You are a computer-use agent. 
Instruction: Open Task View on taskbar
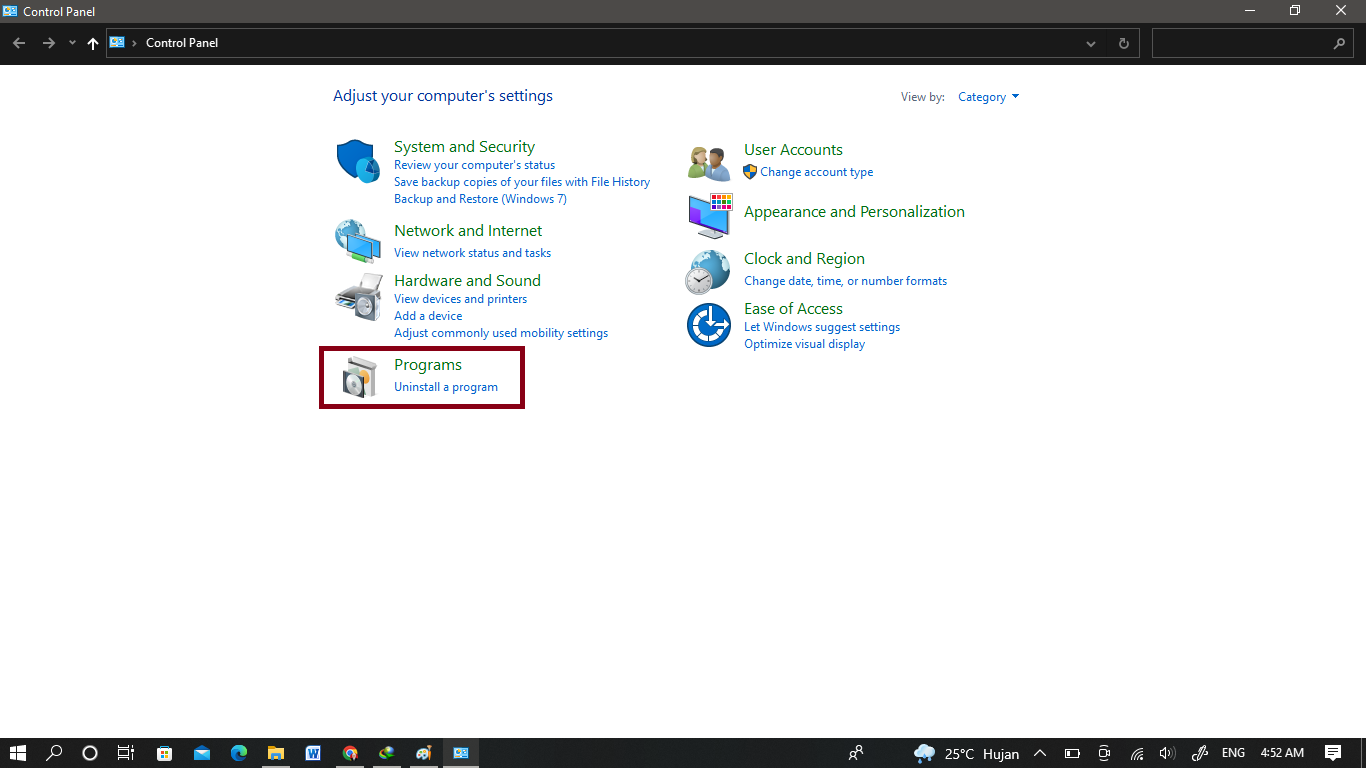click(126, 753)
